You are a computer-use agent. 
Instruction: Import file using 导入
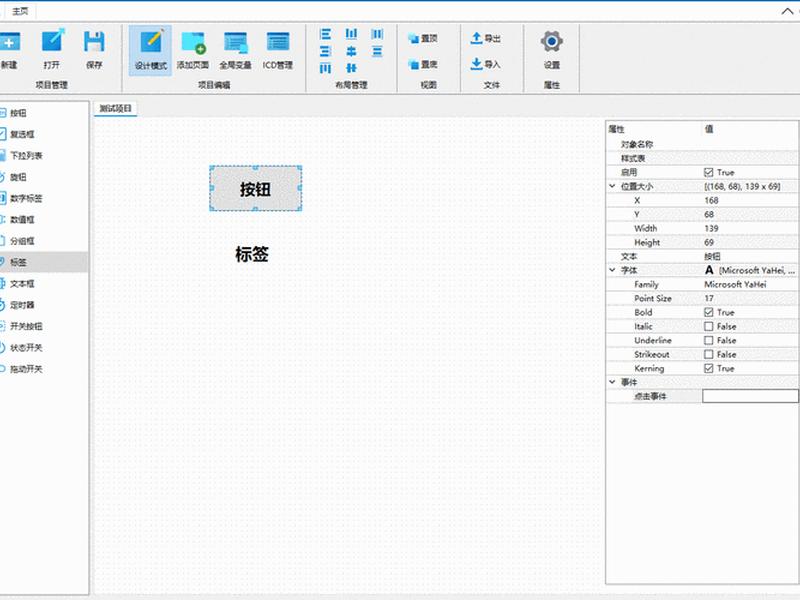tap(485, 64)
